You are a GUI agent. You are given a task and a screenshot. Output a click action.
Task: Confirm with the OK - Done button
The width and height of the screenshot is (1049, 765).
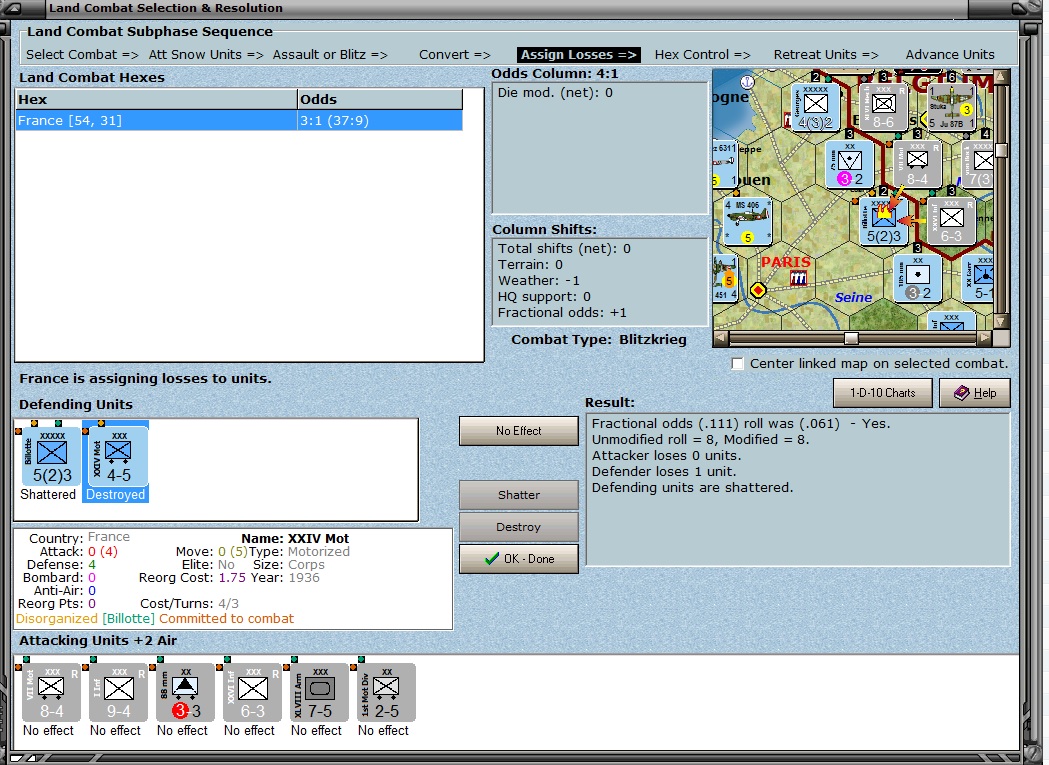point(518,559)
